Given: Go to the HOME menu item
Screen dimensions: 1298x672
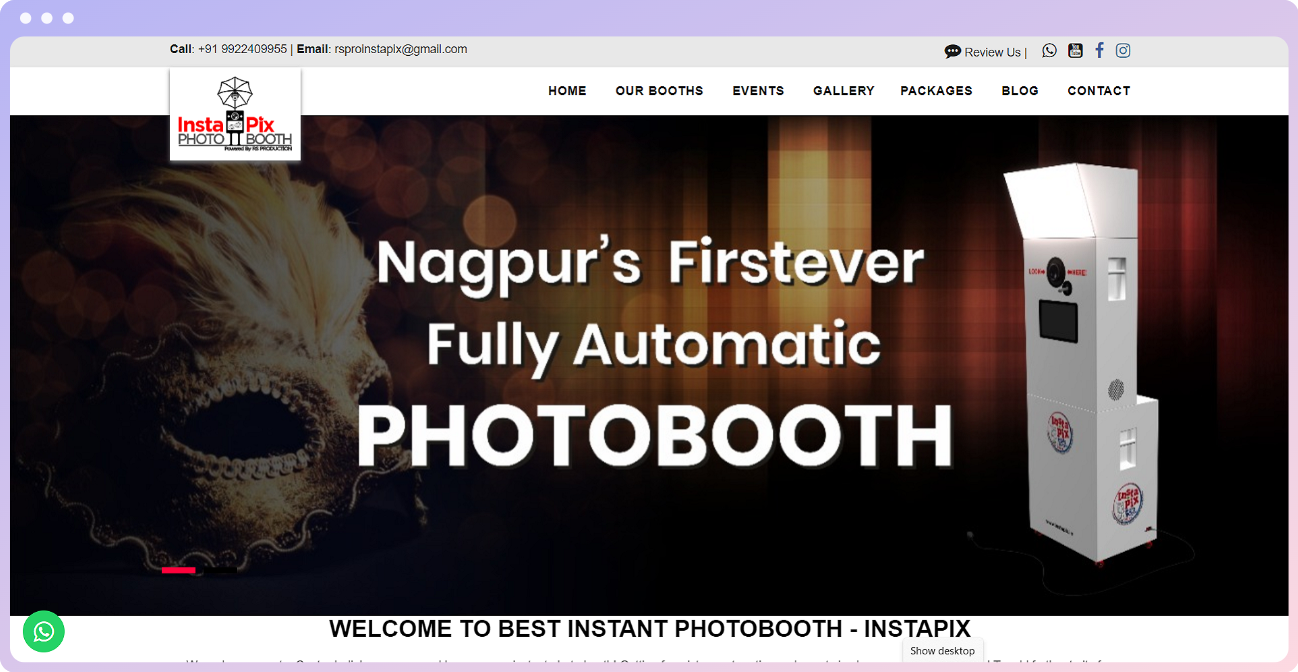Looking at the screenshot, I should pyautogui.click(x=567, y=91).
